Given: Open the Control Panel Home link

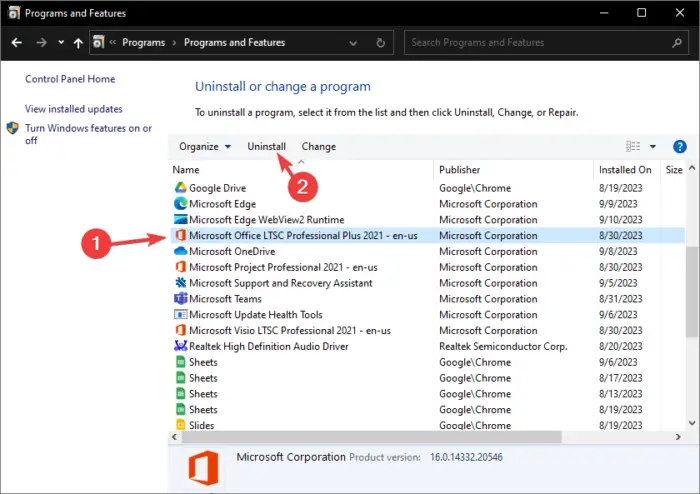Looking at the screenshot, I should 70,79.
